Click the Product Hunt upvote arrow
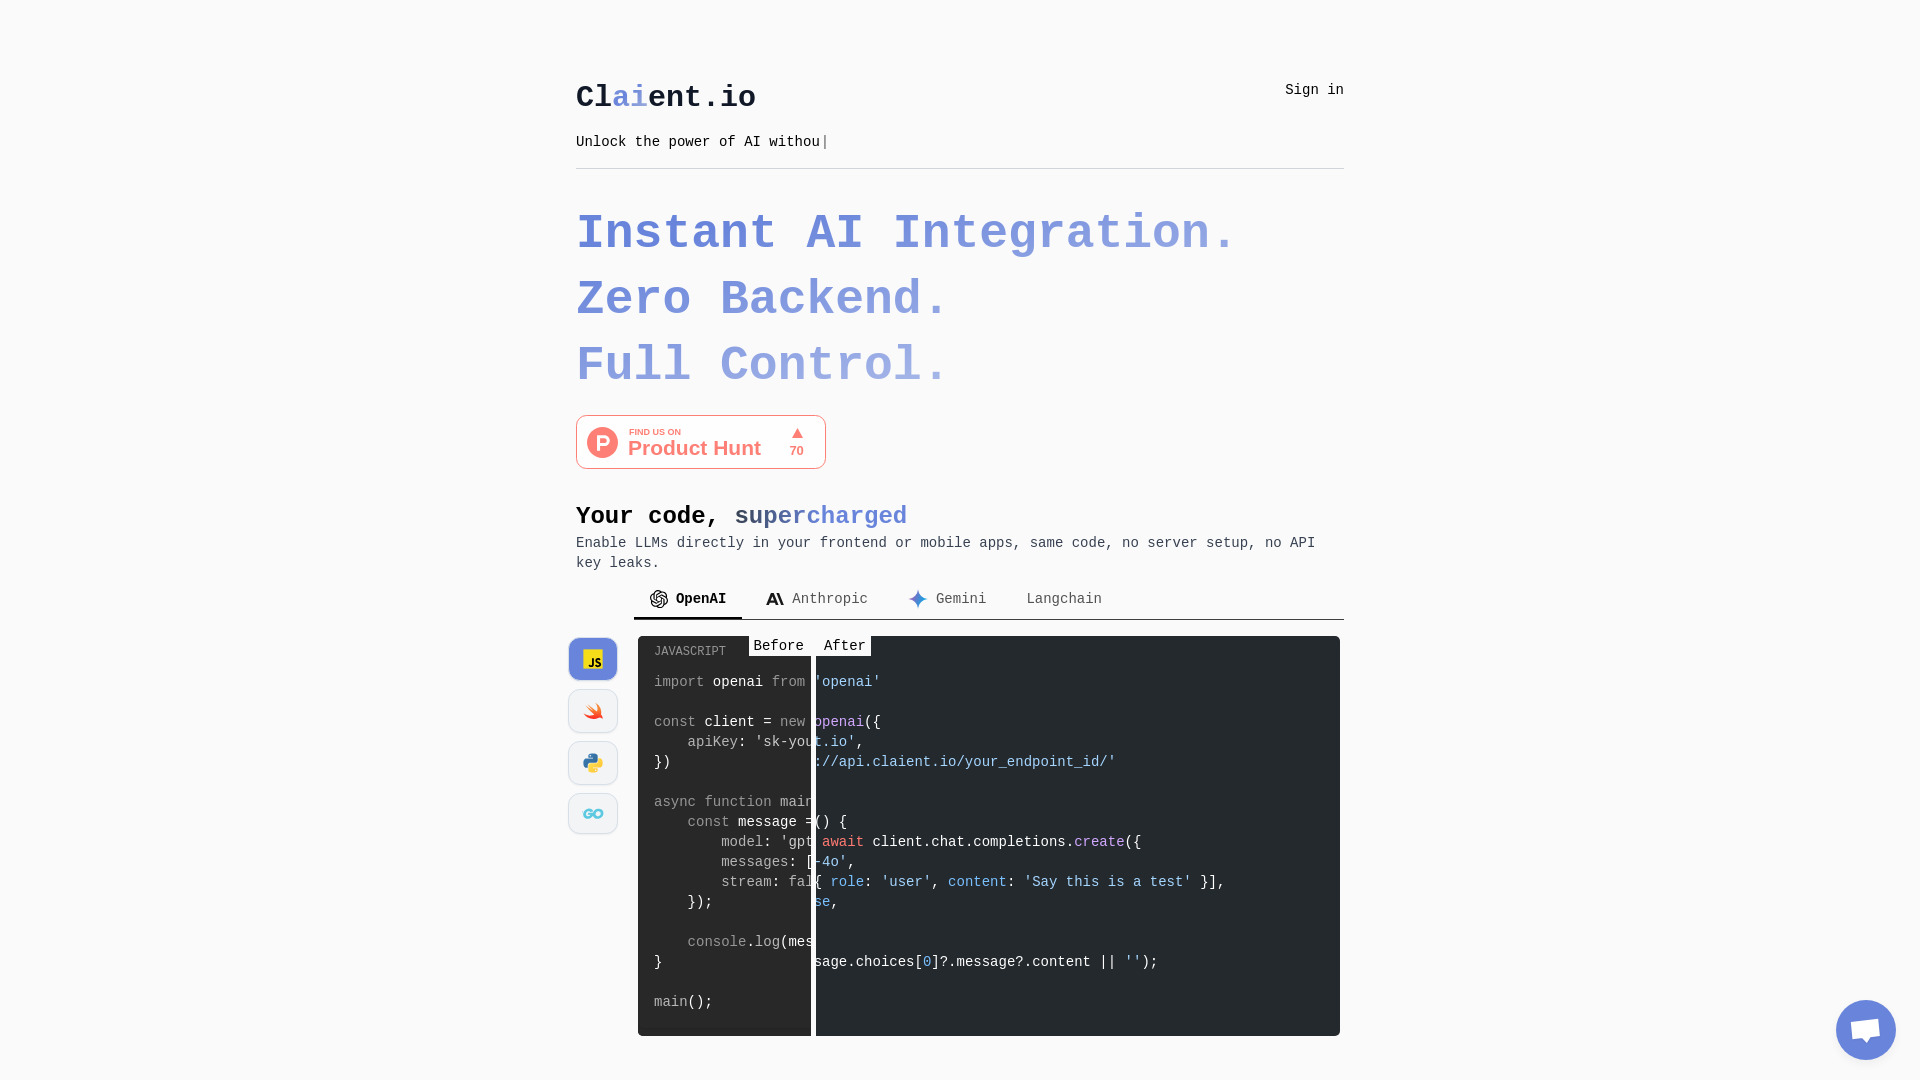 pos(798,433)
